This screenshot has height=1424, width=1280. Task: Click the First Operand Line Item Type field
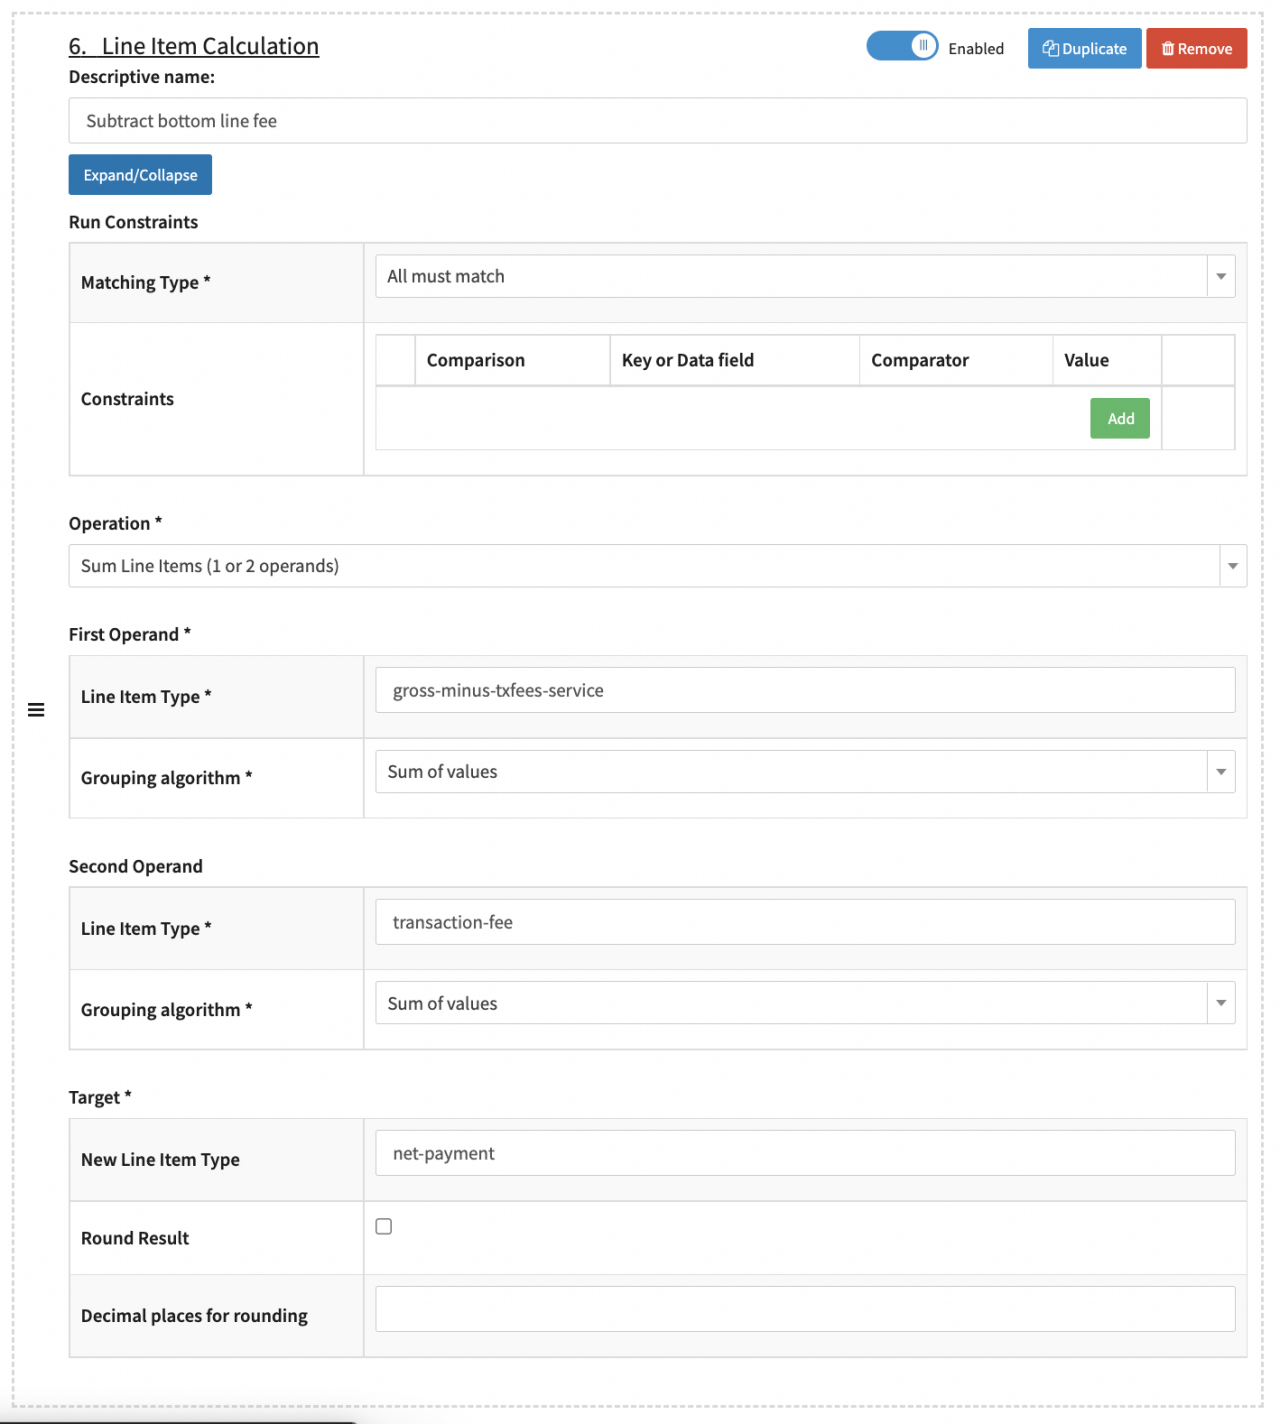805,691
